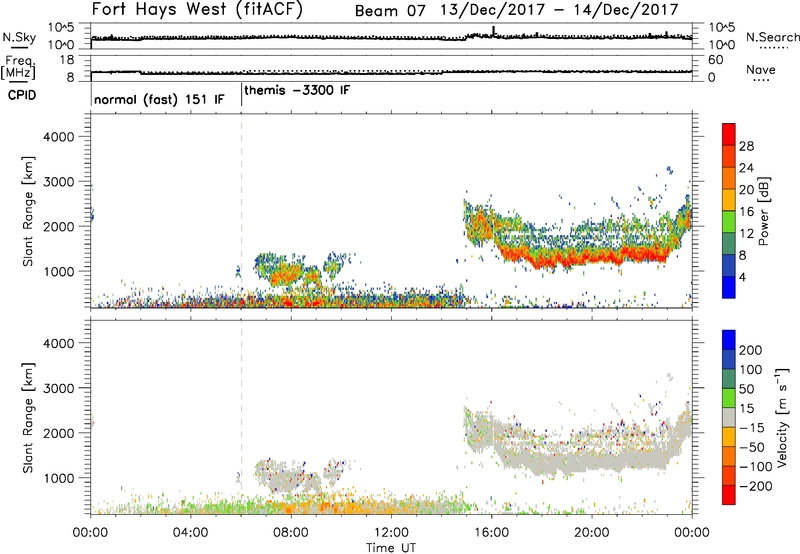Click the '16:00' time axis tick label

pos(492,533)
